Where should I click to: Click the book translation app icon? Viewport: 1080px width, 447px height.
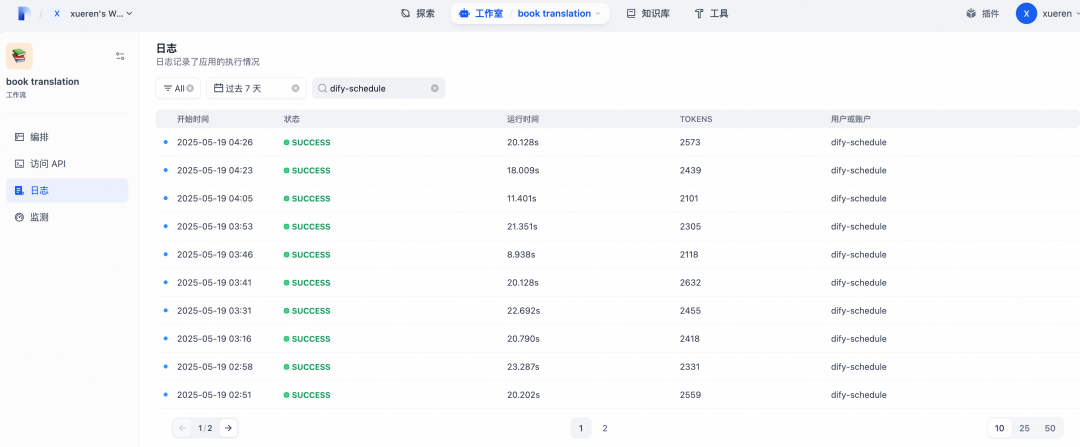coord(19,56)
